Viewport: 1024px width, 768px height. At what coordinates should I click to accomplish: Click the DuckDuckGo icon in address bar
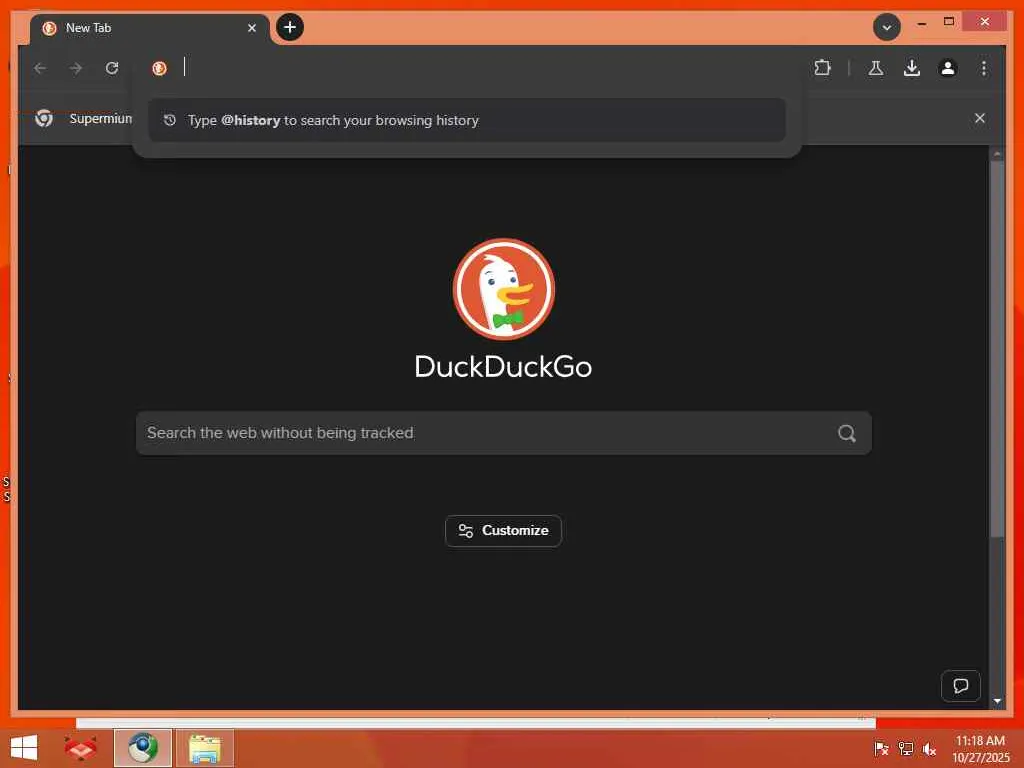point(159,68)
